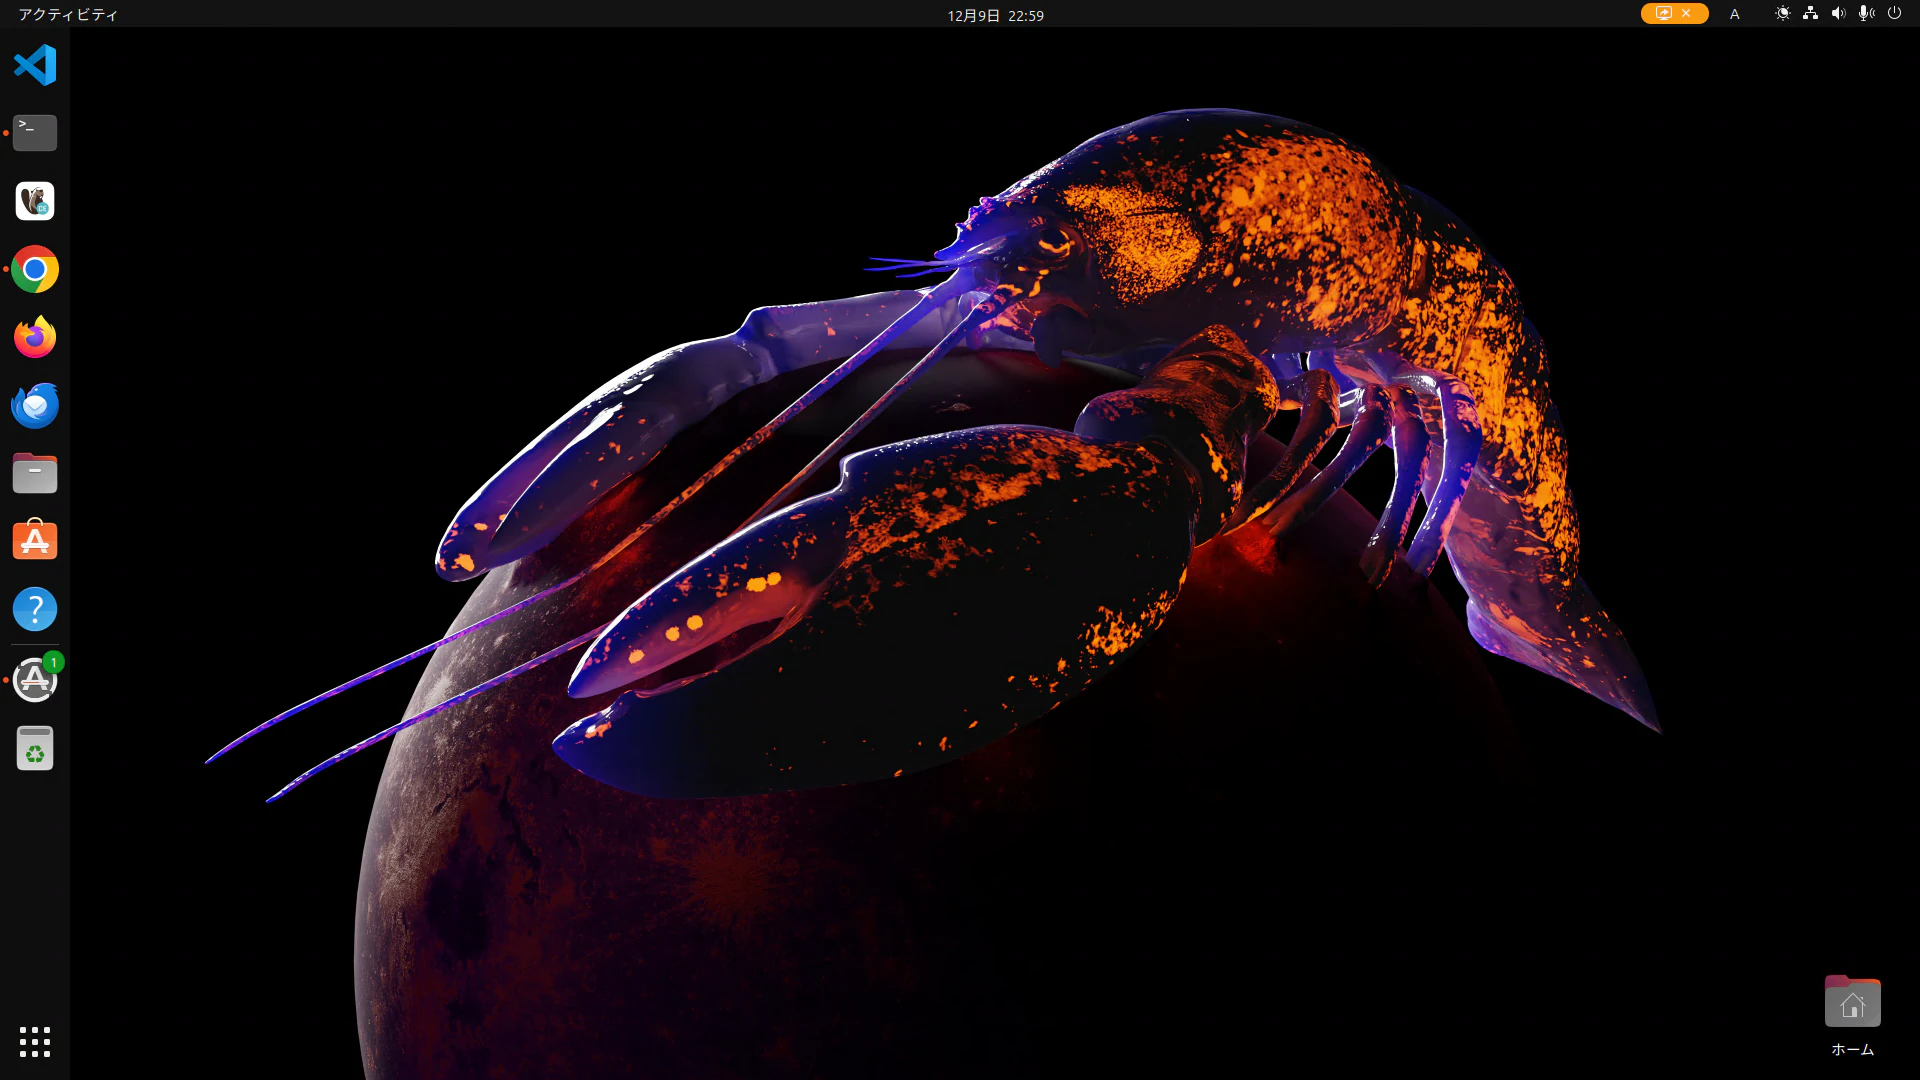Open the Files manager in the dock

(35, 473)
